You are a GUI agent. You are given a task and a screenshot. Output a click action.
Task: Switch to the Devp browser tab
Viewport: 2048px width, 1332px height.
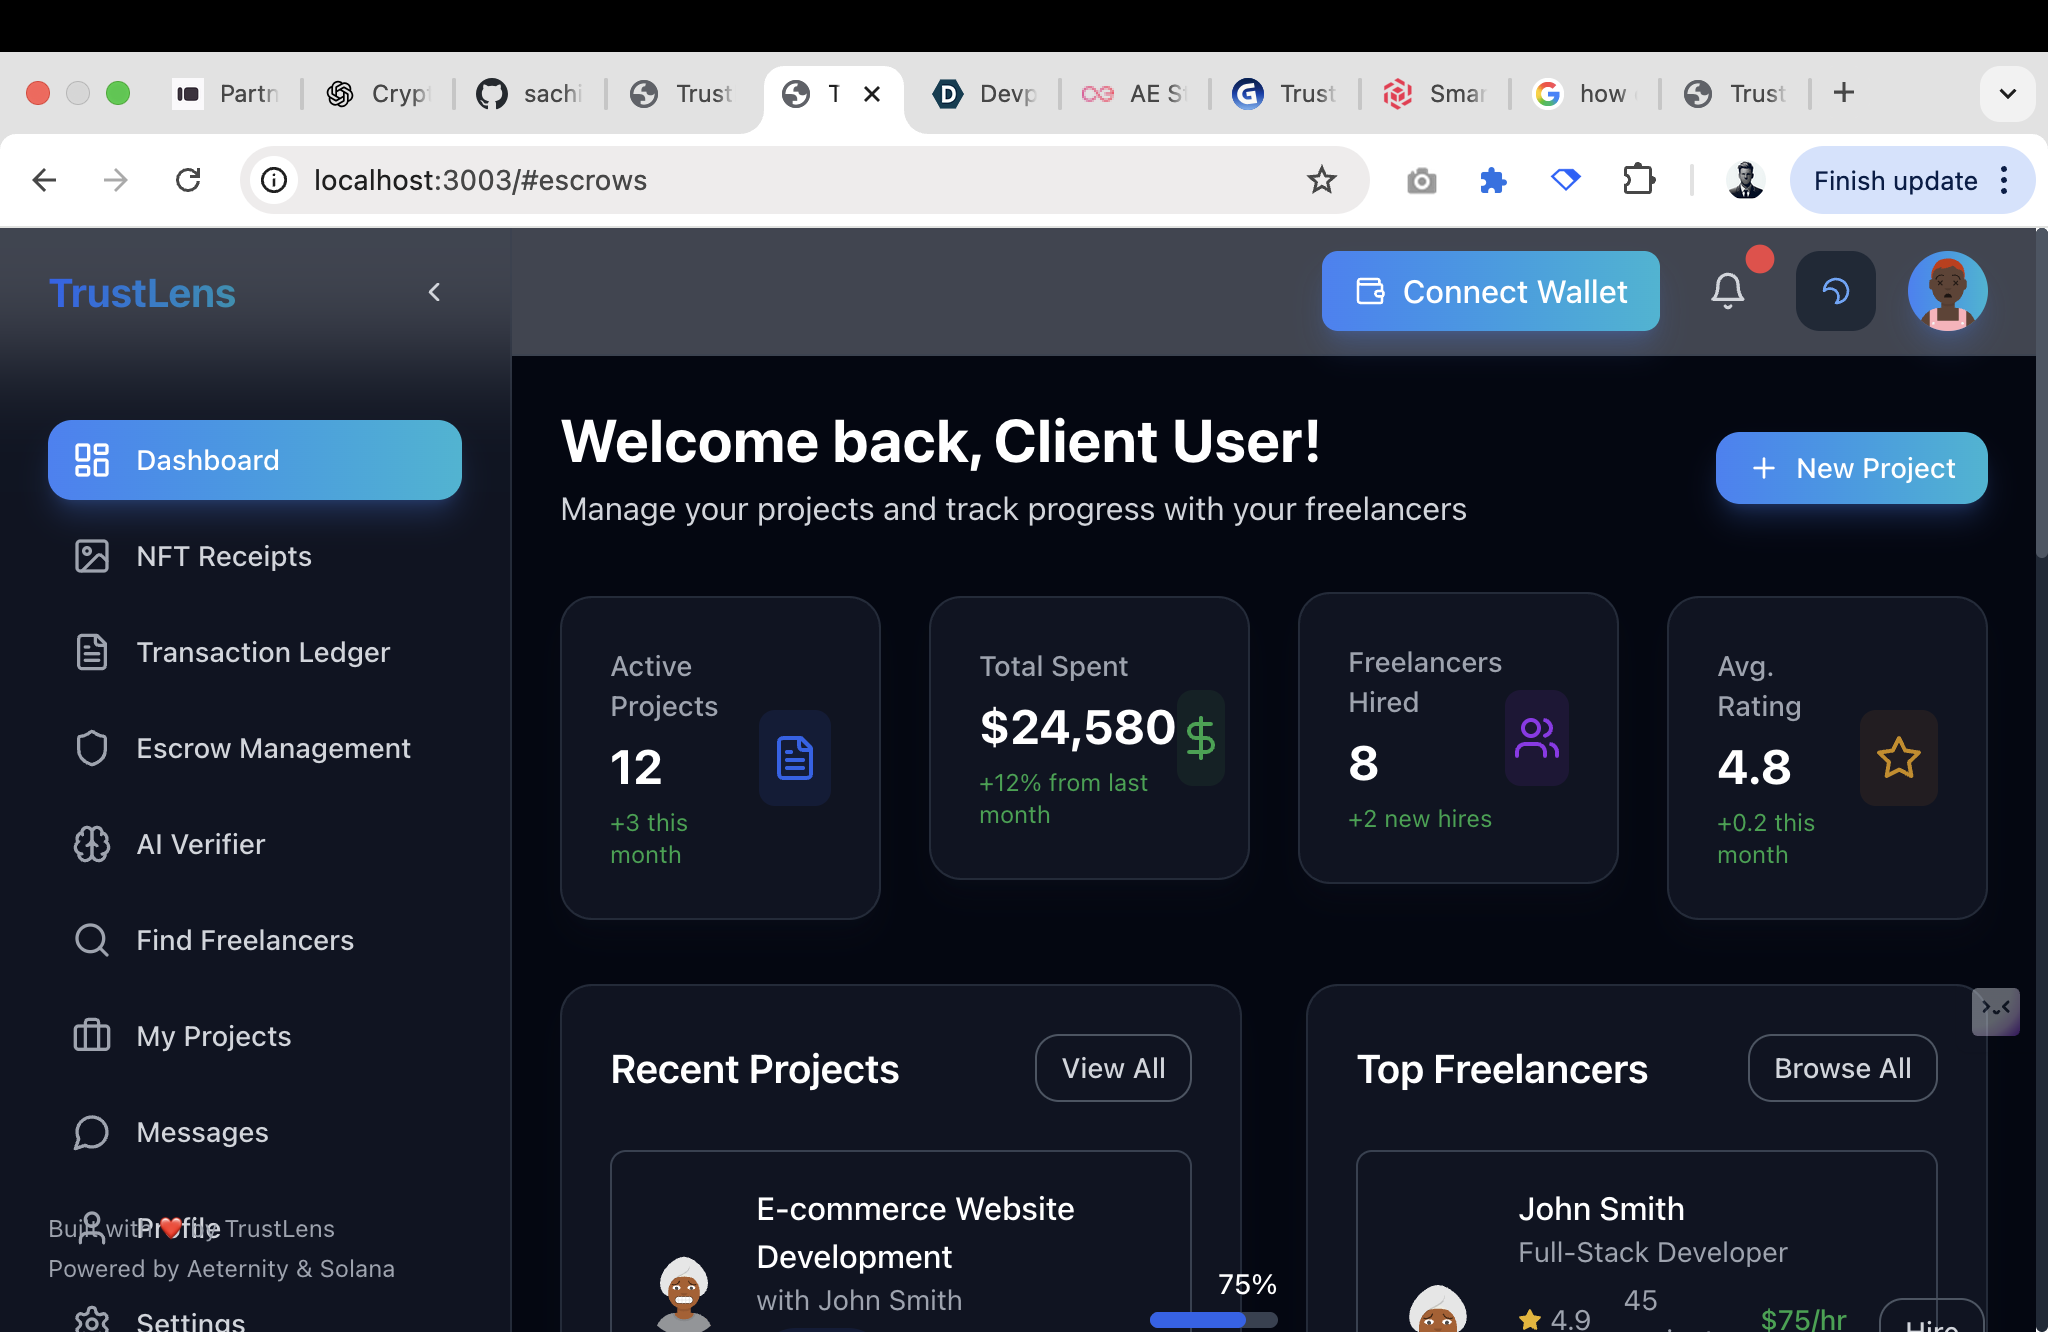click(x=985, y=94)
